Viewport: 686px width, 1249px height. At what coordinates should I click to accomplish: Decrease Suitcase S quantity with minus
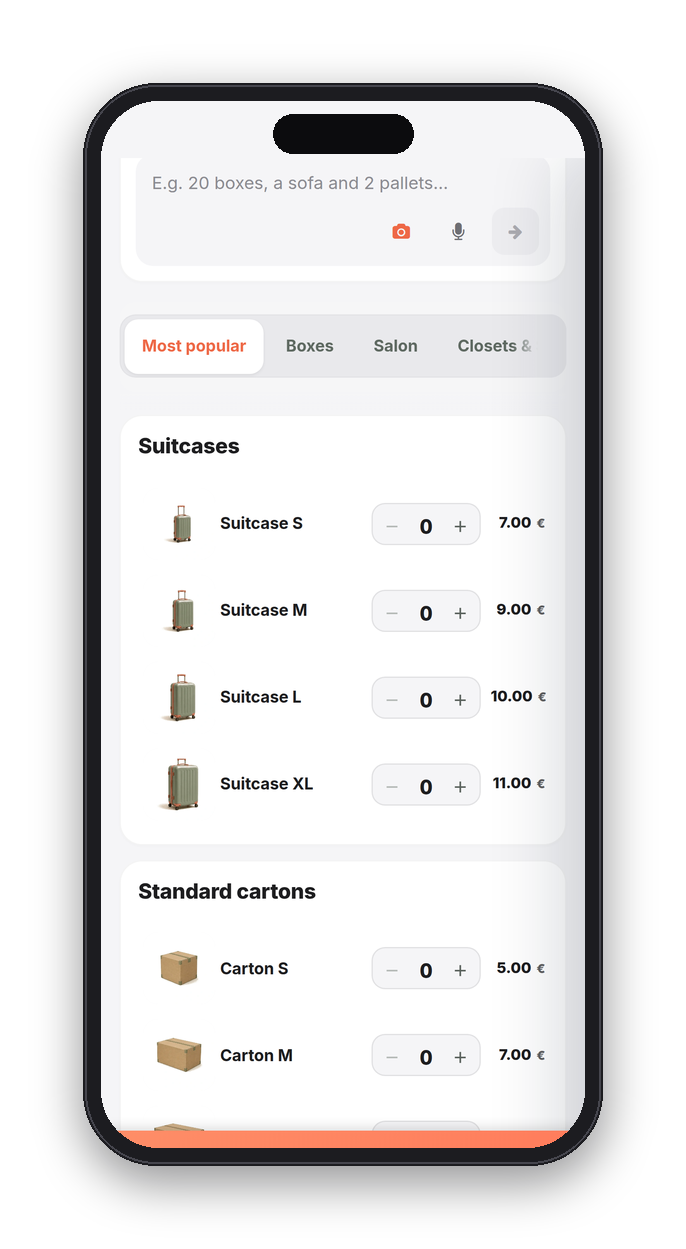(x=392, y=526)
